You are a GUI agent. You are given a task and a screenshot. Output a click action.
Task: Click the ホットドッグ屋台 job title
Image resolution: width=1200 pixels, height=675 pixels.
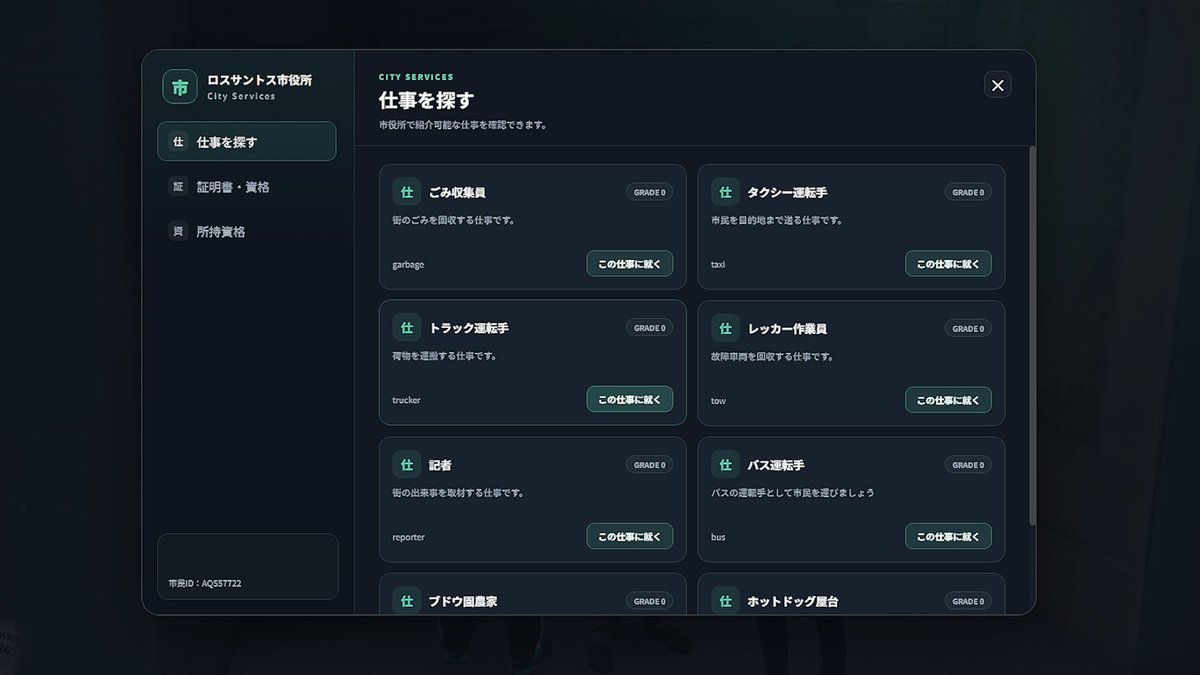(794, 601)
